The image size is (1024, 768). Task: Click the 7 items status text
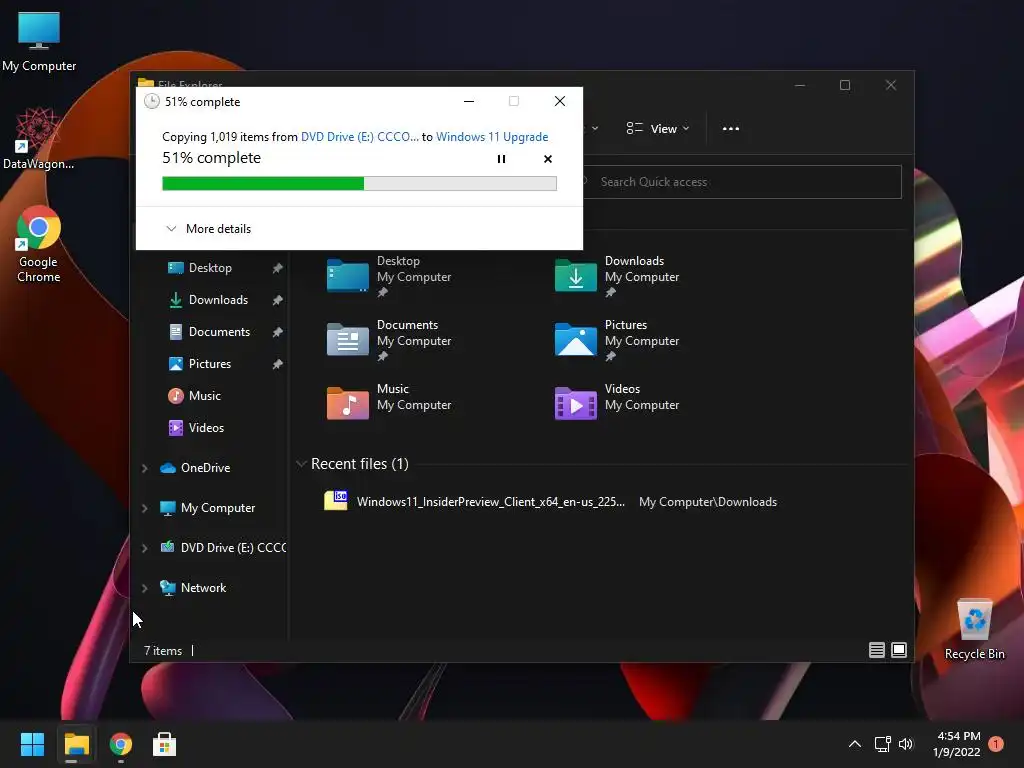tap(163, 650)
